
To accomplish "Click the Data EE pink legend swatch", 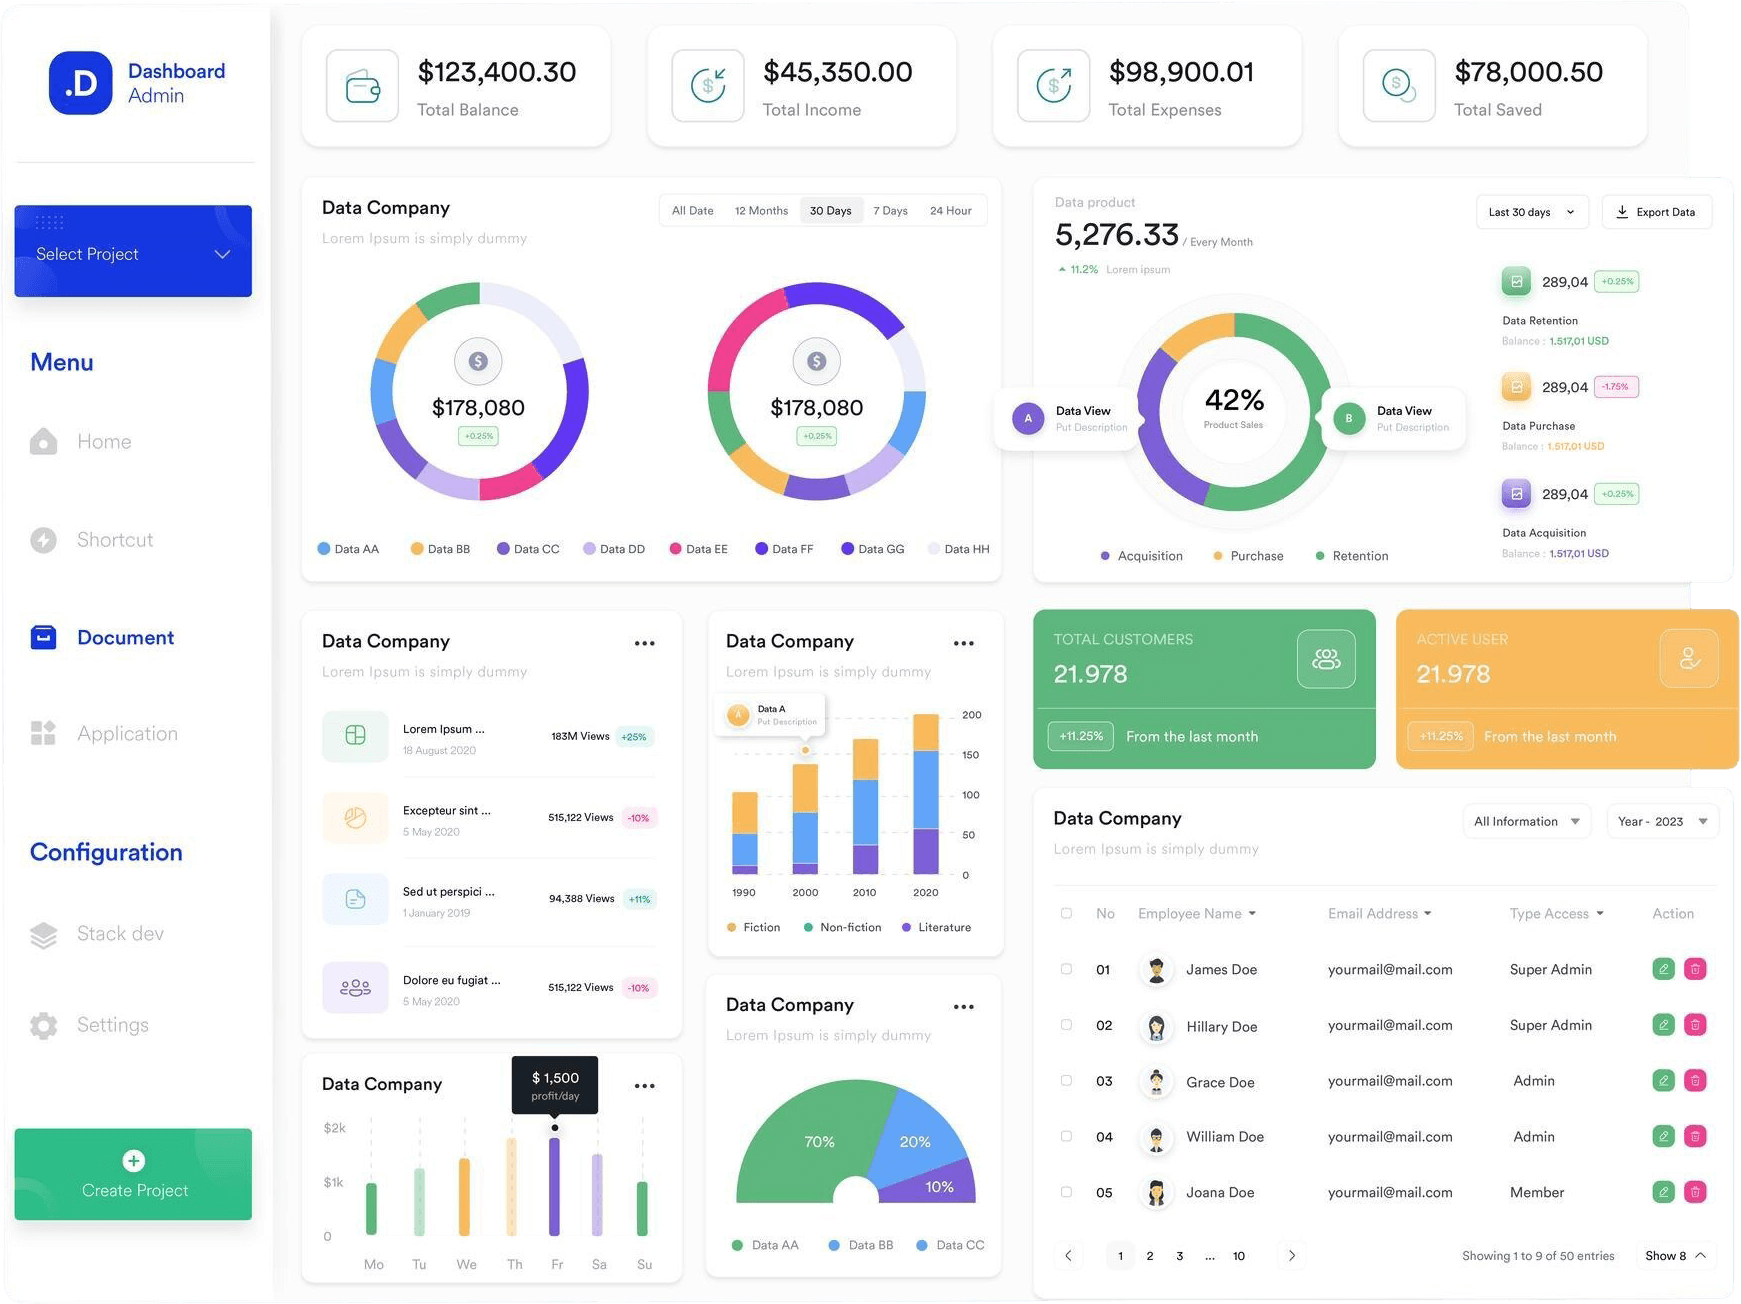I will click(676, 549).
